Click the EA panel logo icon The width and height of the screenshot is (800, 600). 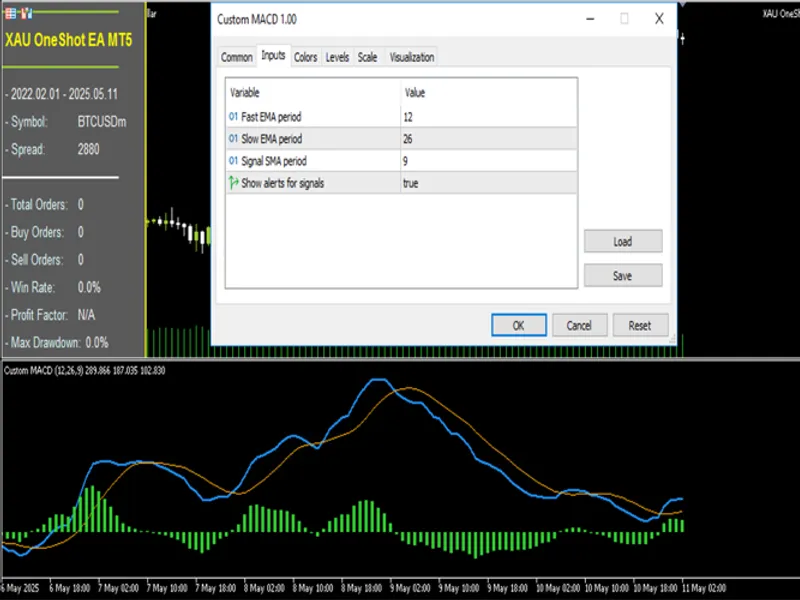tap(19, 13)
